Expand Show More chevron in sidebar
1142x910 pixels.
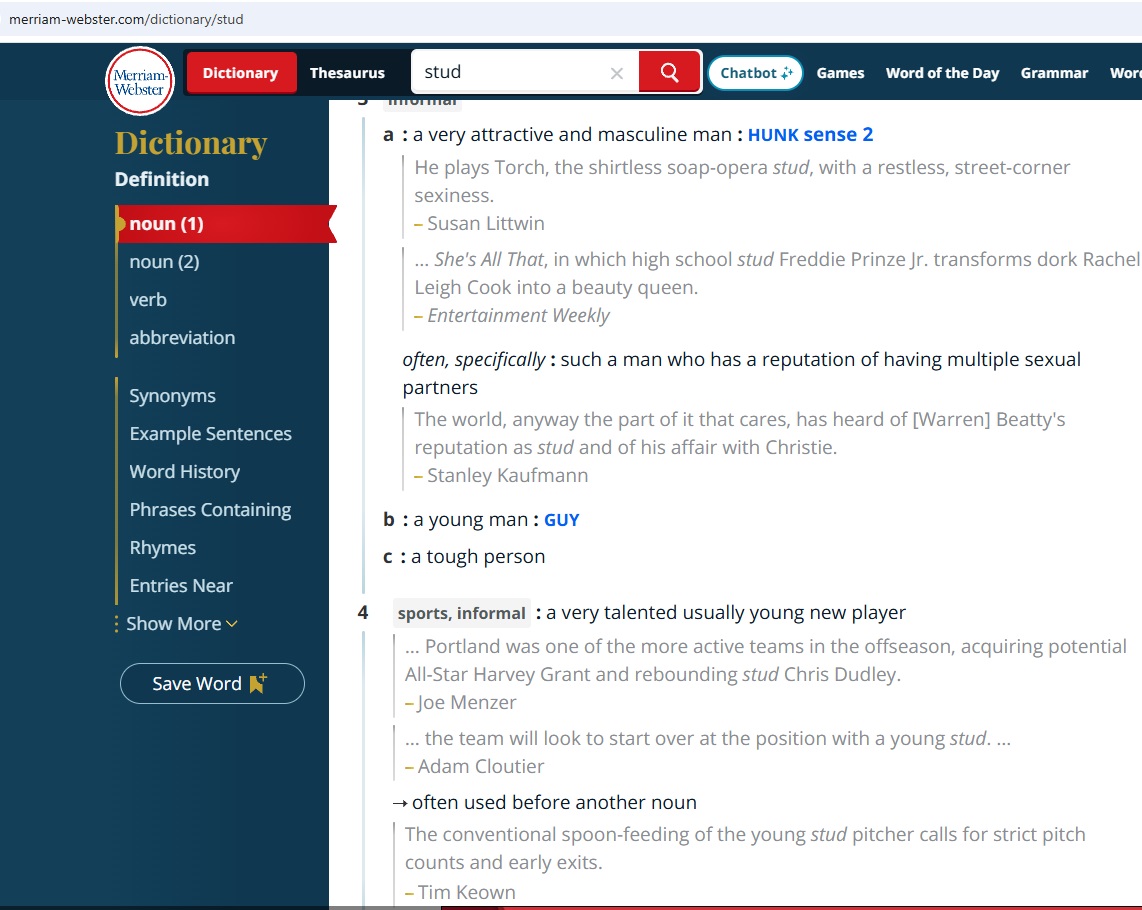pyautogui.click(x=232, y=624)
